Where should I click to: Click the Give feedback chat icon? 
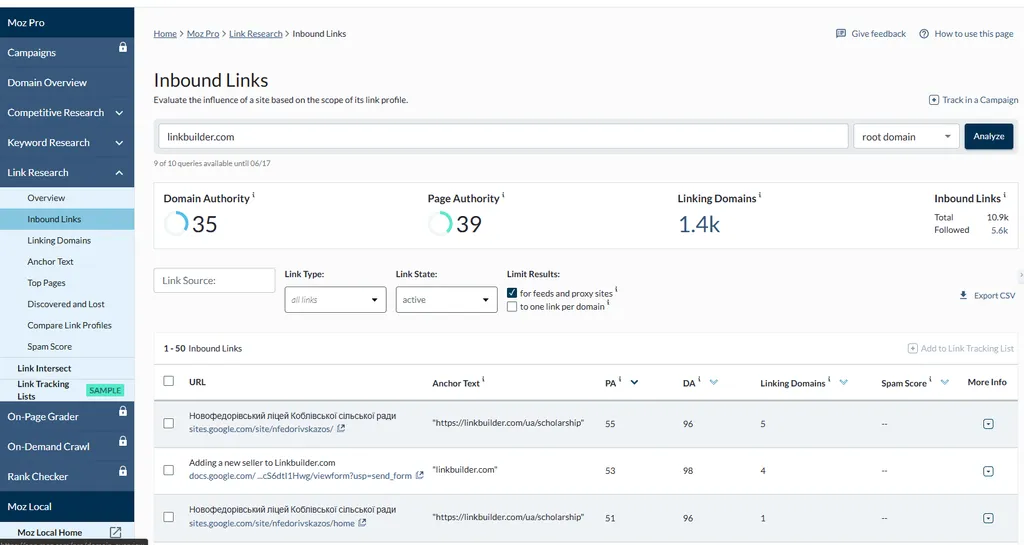(x=841, y=33)
